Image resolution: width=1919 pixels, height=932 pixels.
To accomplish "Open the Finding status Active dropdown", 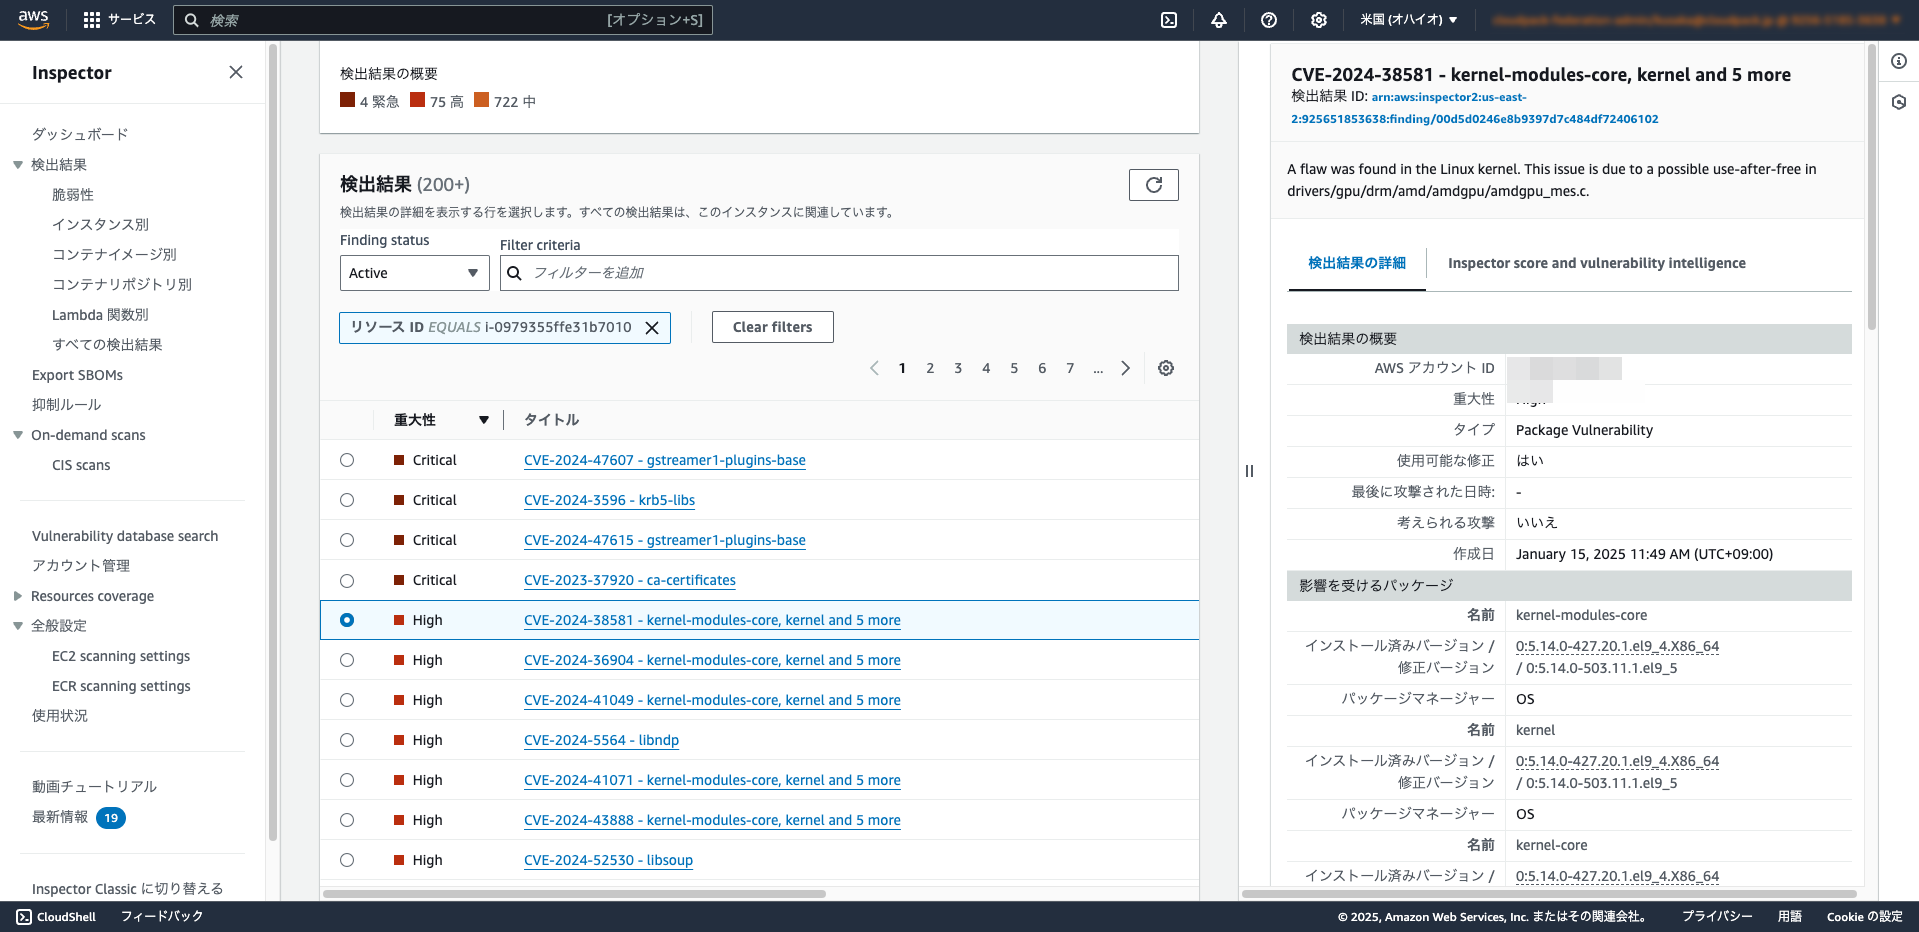I will (x=414, y=272).
